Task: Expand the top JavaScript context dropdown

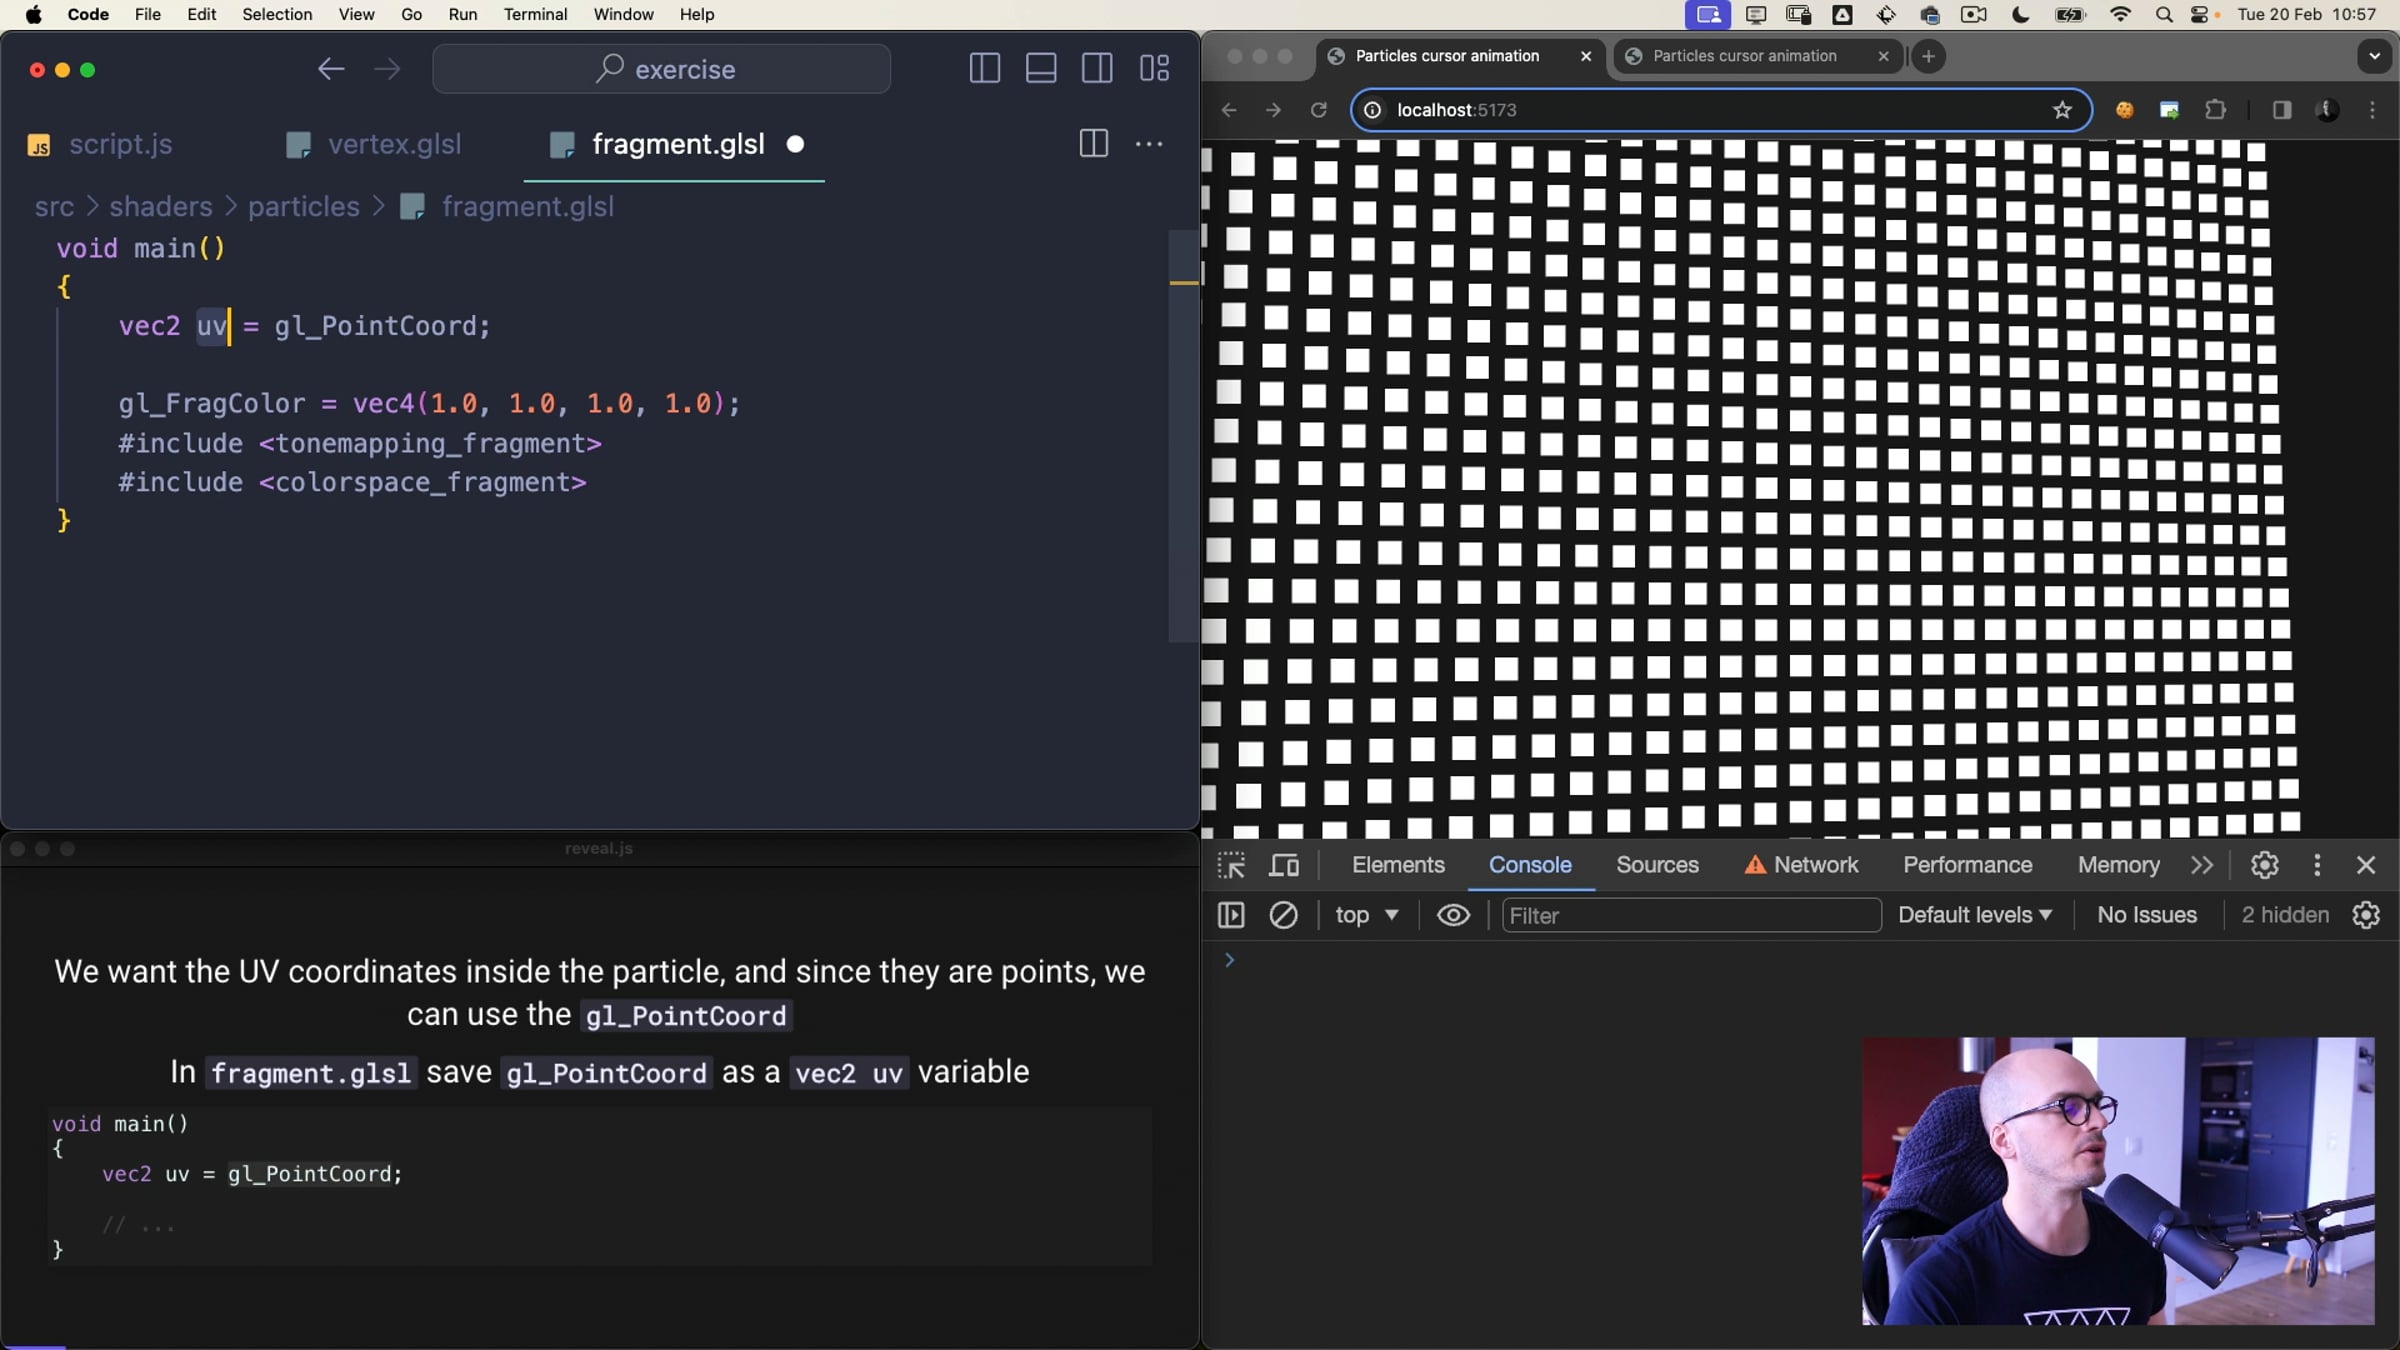Action: click(x=1366, y=915)
